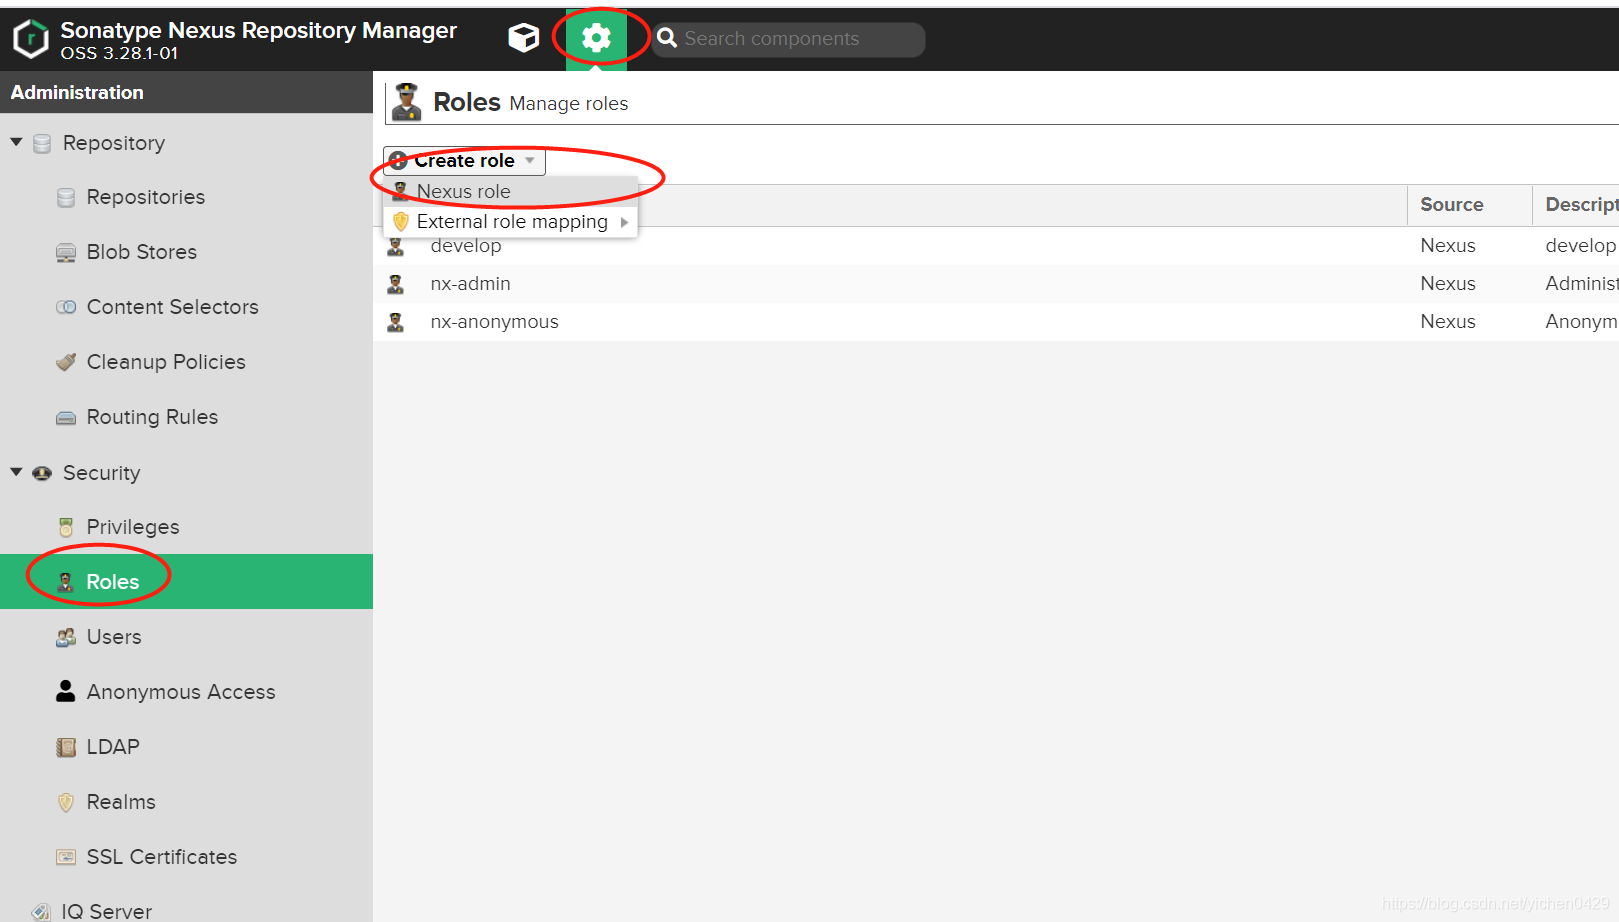This screenshot has height=922, width=1619.
Task: Click the Security section label
Action: click(102, 473)
